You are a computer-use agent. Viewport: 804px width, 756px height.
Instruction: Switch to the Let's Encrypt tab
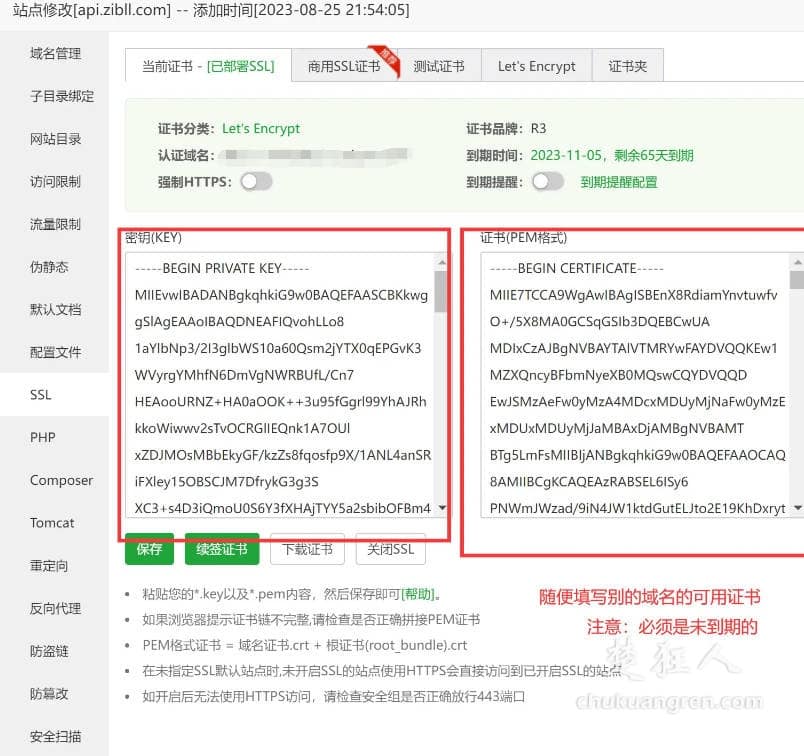coord(536,65)
